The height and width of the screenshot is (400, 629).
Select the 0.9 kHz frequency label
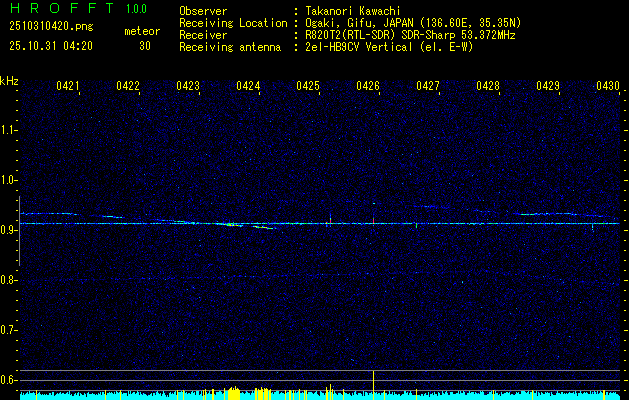coord(9,230)
